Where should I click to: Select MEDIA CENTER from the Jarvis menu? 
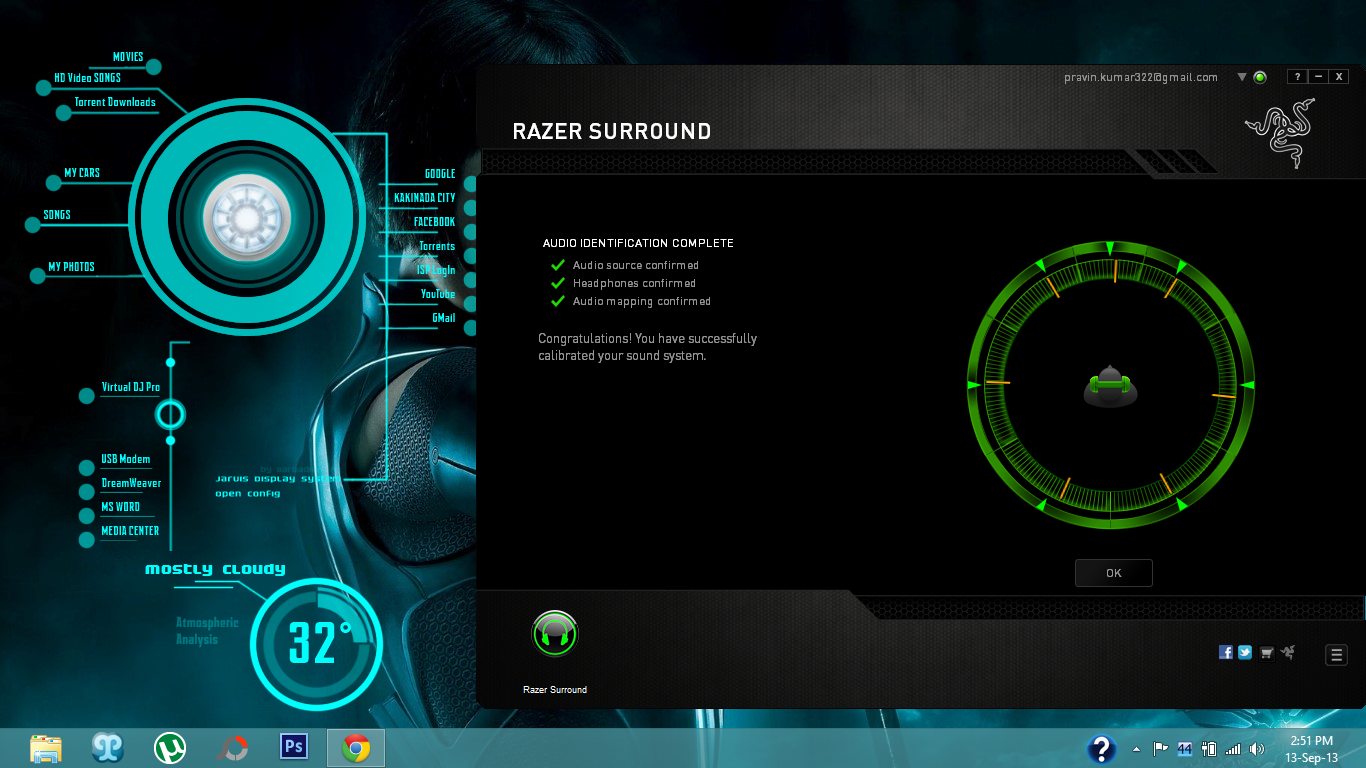[128, 530]
